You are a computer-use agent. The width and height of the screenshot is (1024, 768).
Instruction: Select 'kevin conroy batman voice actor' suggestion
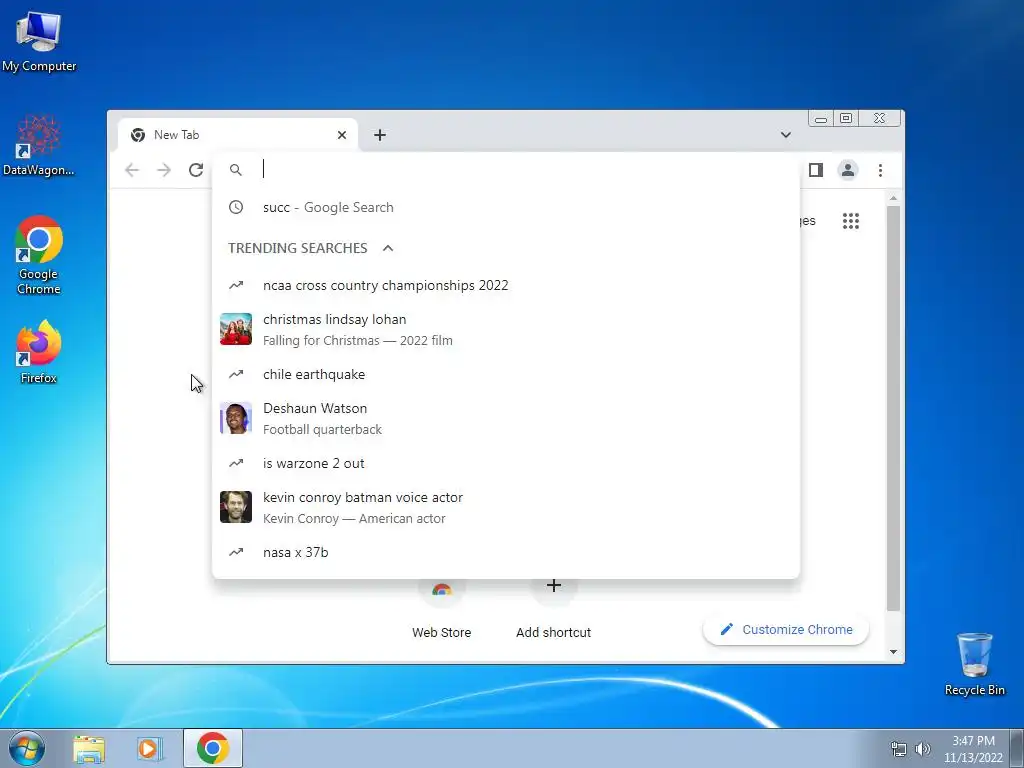point(505,507)
